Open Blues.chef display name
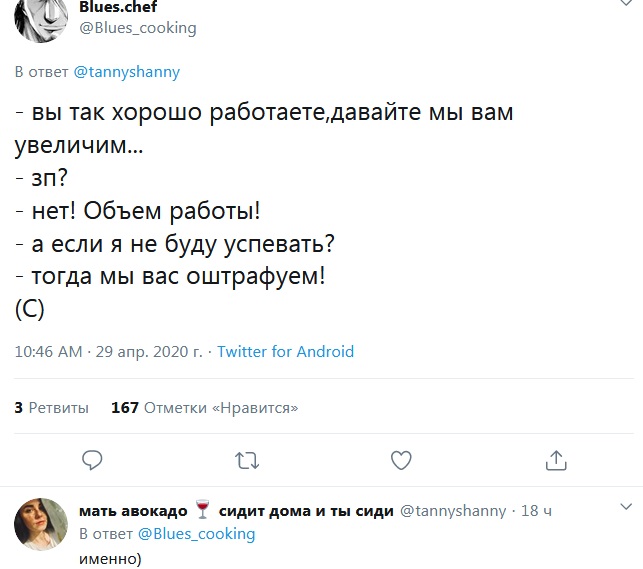The height and width of the screenshot is (569, 643). click(x=118, y=7)
